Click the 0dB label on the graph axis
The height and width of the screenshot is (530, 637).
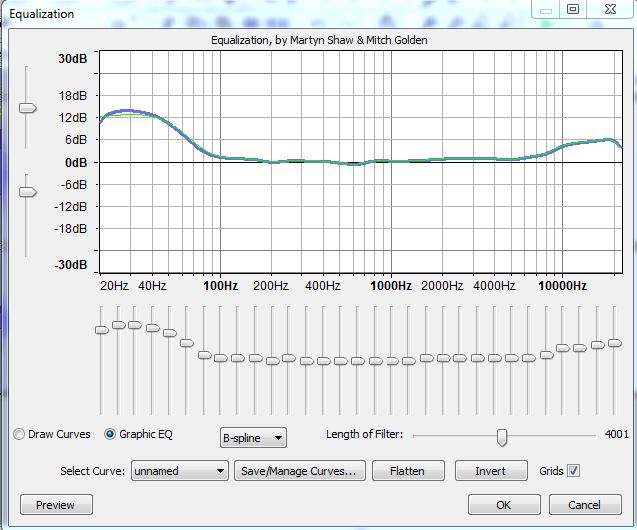76,162
